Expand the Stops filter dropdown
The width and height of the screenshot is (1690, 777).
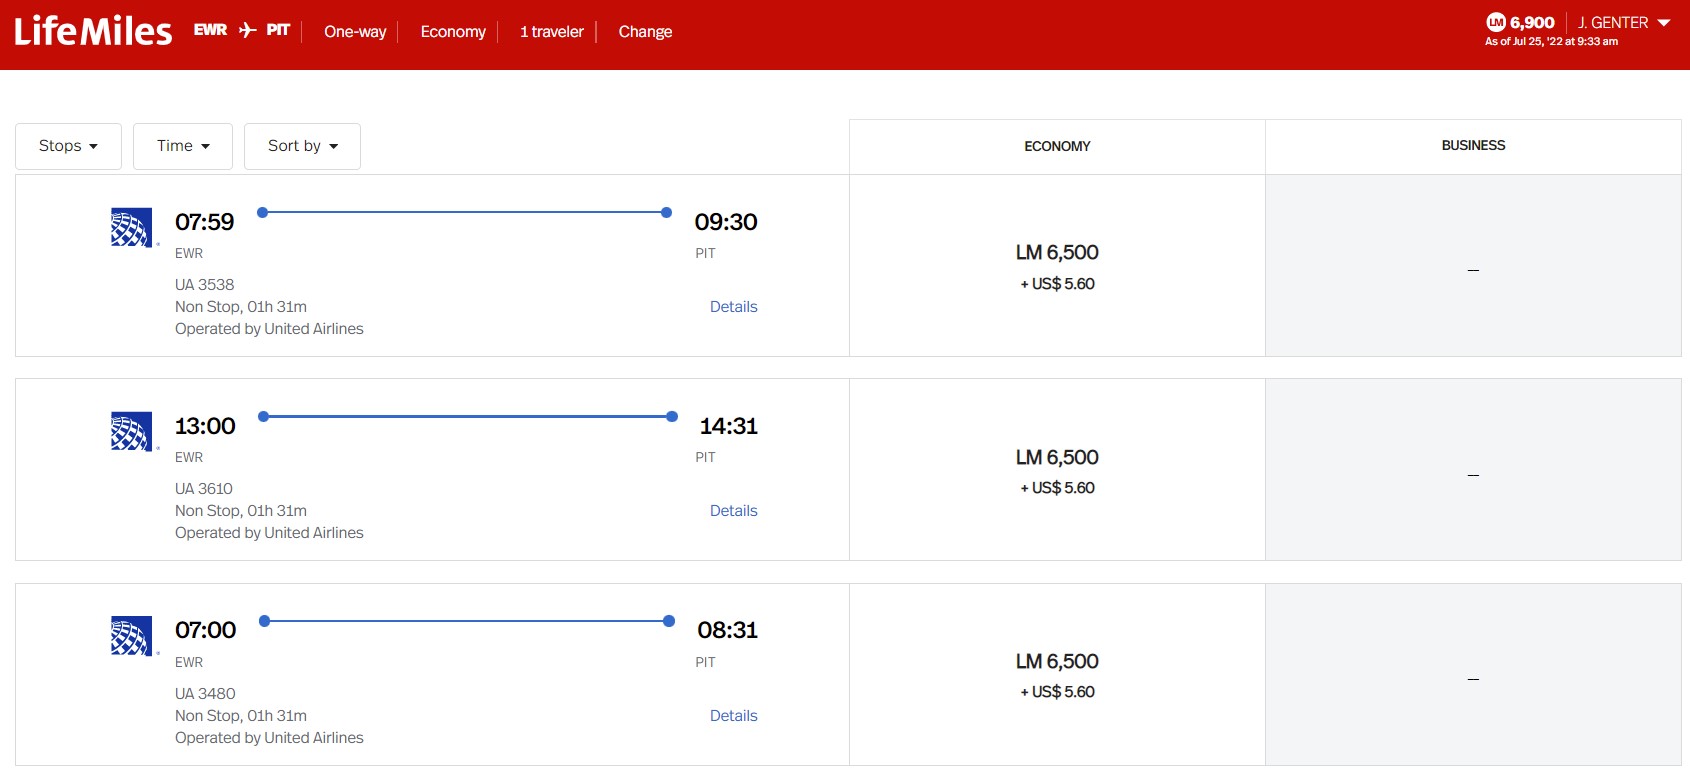(x=68, y=146)
